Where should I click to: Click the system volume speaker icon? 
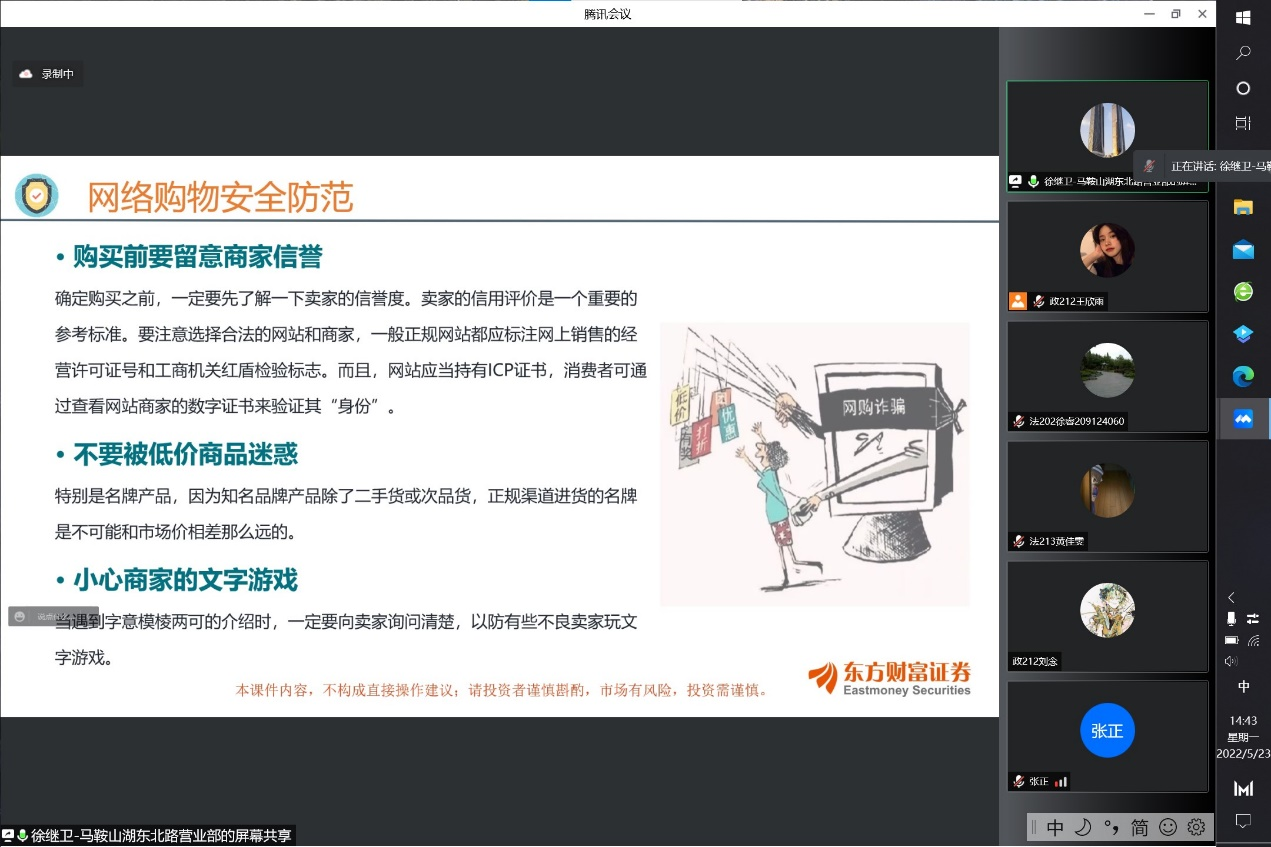(1231, 661)
